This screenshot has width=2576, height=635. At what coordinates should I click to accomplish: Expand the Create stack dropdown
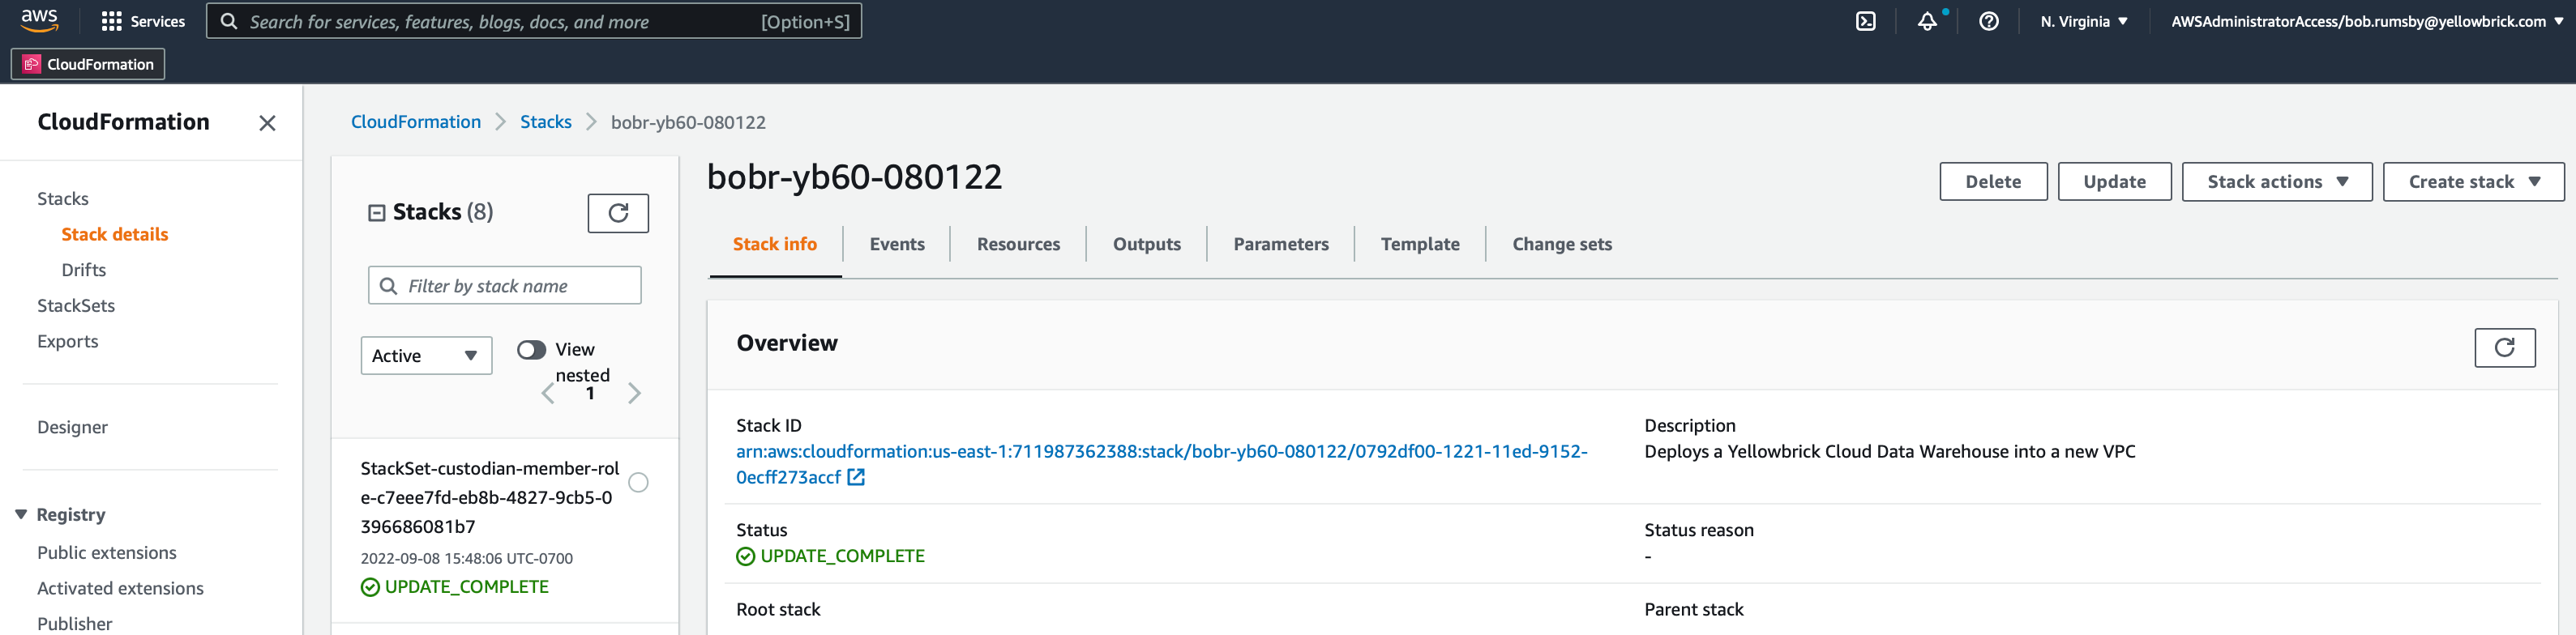(x=2473, y=181)
